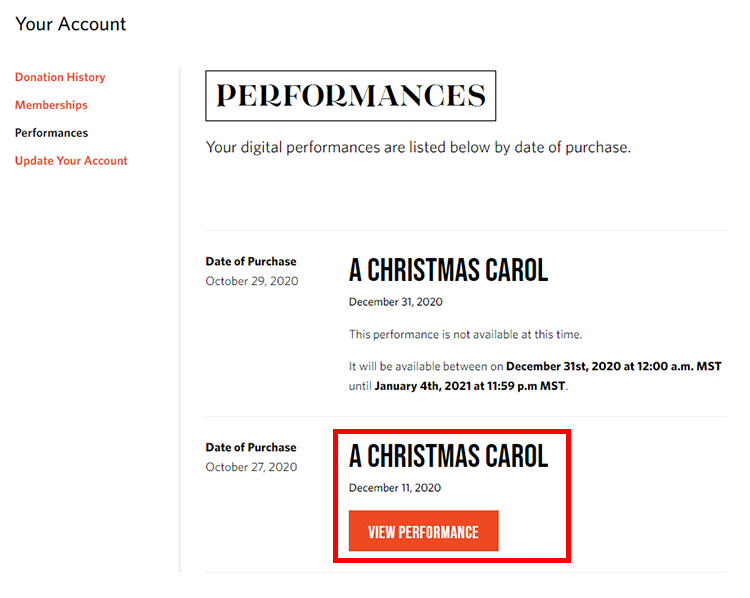The height and width of the screenshot is (598, 750).
Task: Click the not available at this time notice
Action: (x=465, y=334)
